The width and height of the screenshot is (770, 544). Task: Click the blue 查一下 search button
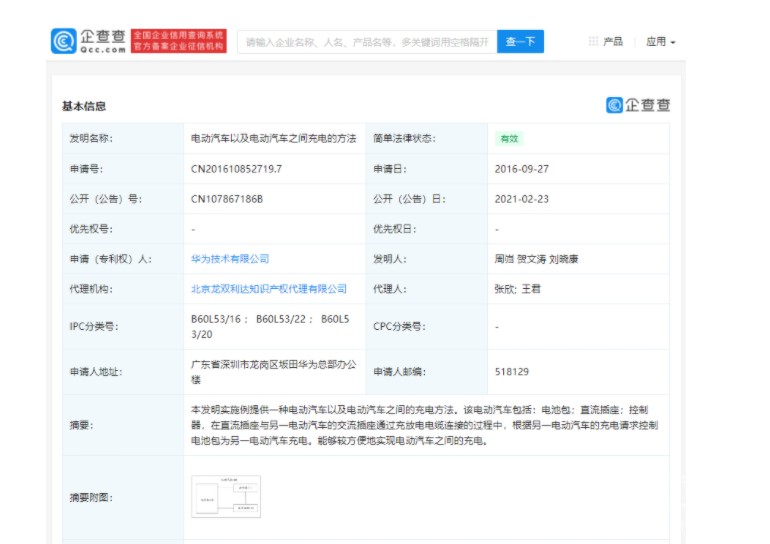pyautogui.click(x=520, y=42)
